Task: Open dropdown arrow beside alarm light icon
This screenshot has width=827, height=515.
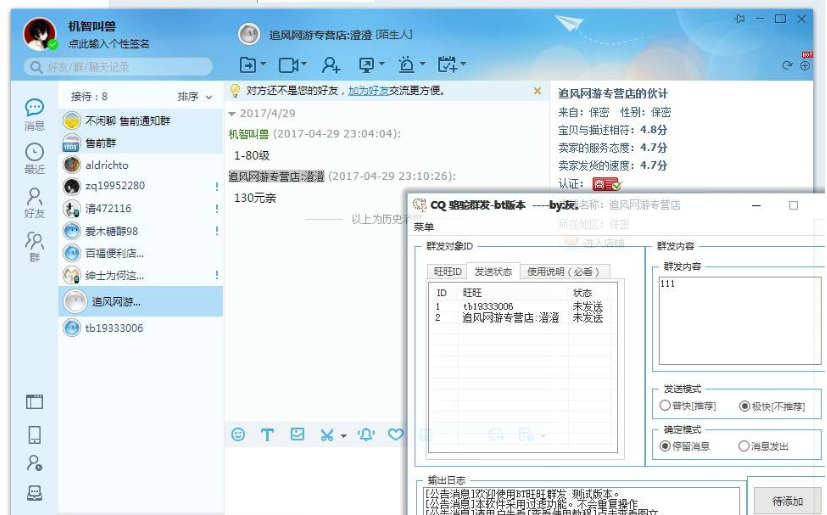Action: 422,64
